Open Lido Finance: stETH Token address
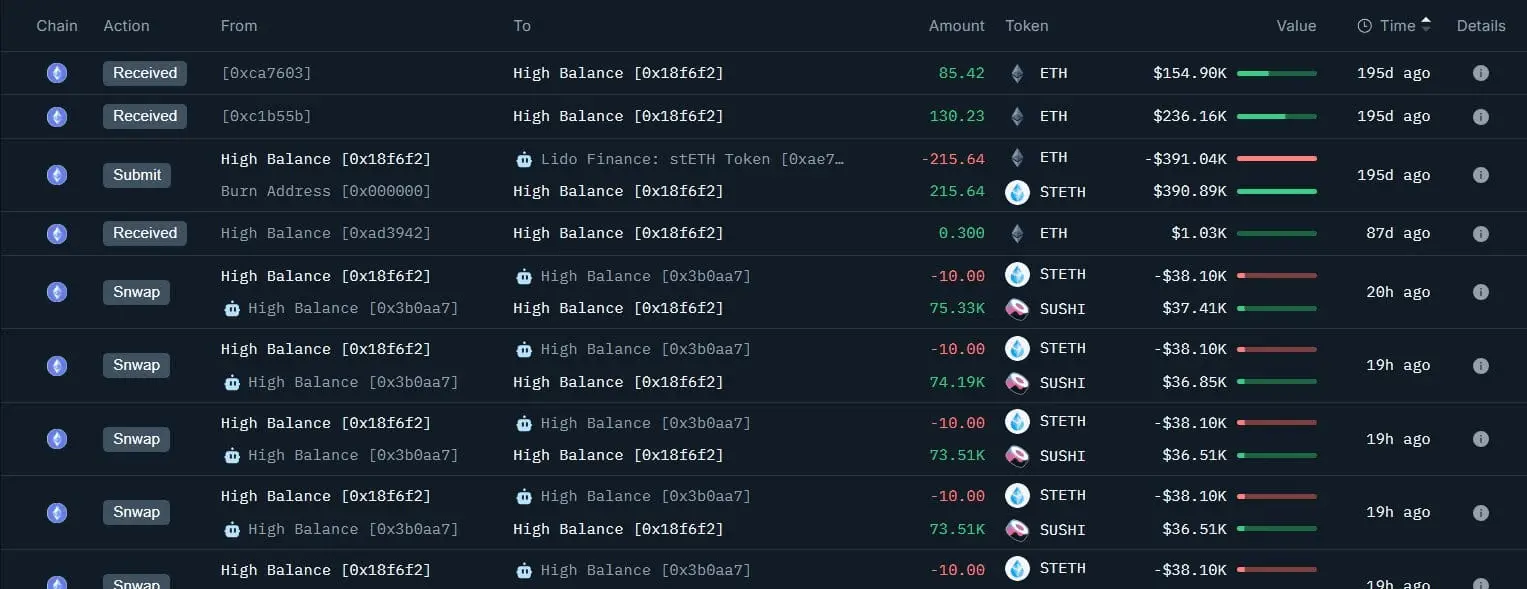The width and height of the screenshot is (1527, 589). tap(692, 159)
